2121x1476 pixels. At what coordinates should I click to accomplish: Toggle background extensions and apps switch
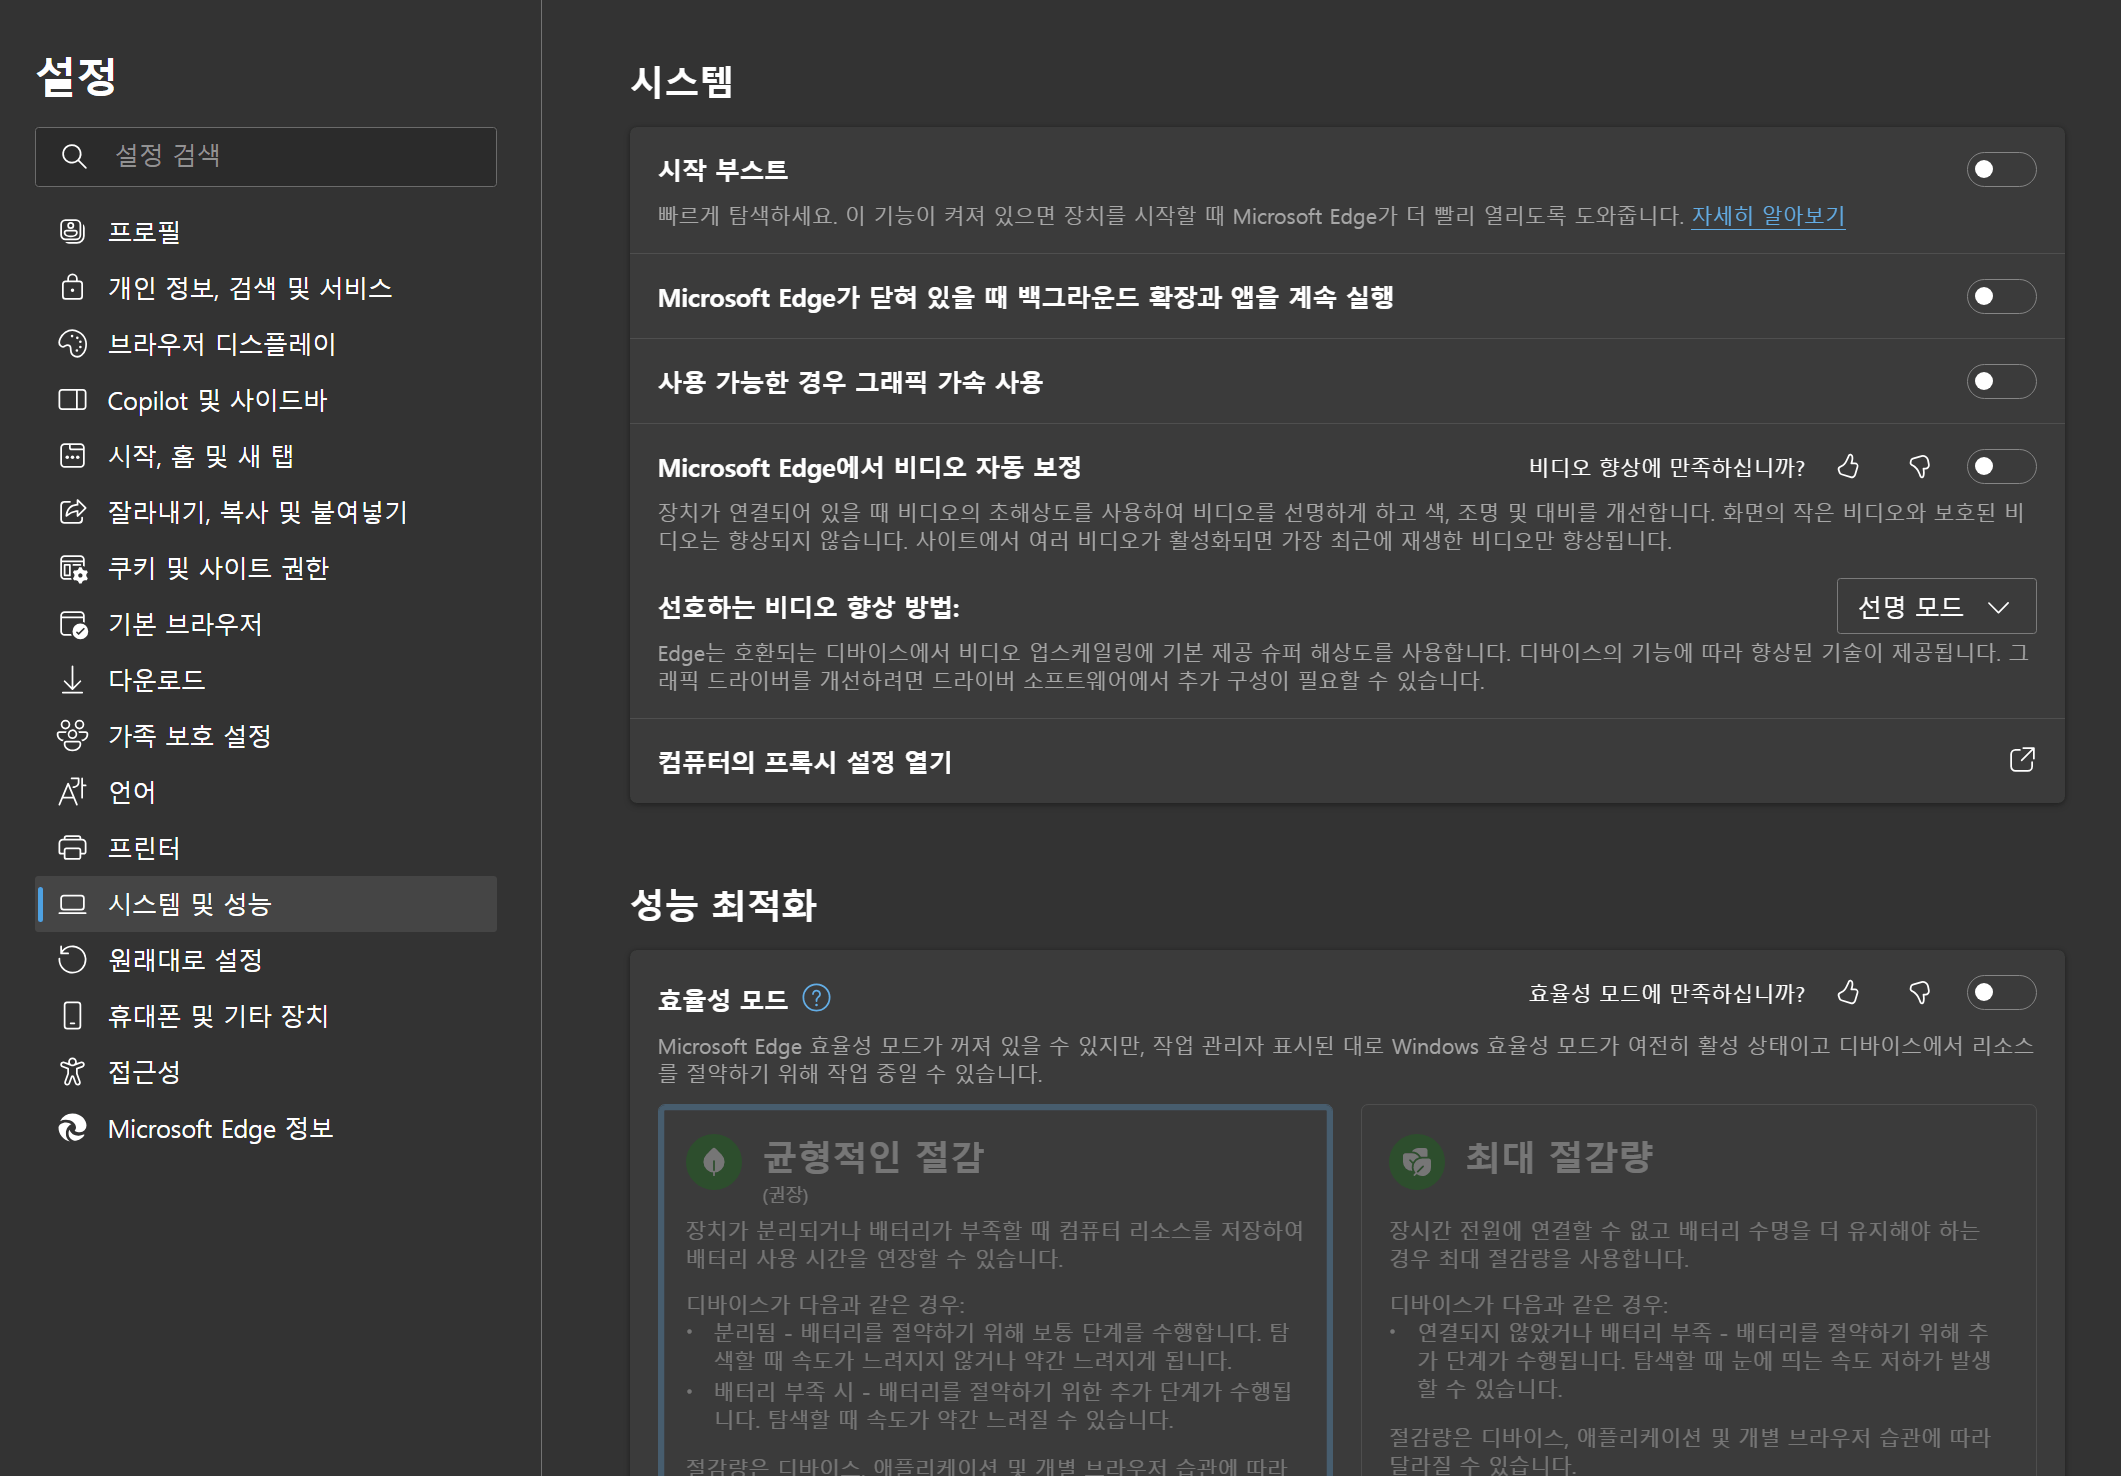click(2000, 296)
